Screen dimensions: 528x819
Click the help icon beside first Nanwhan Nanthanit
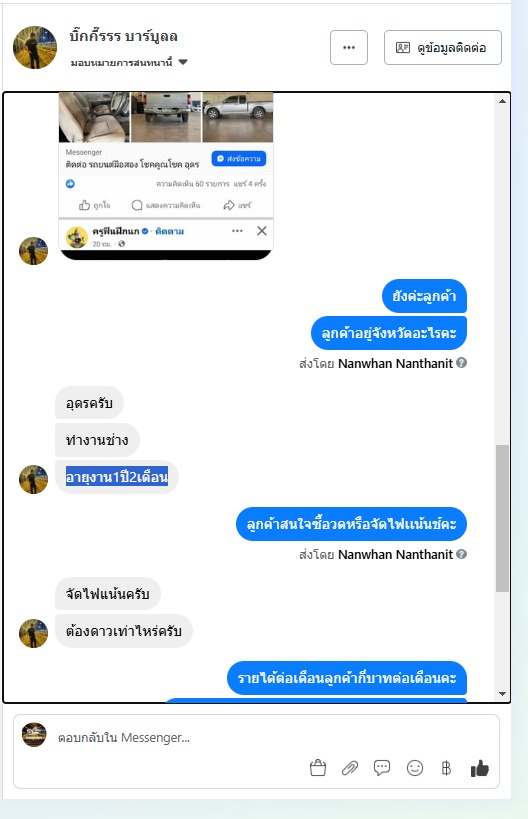coord(462,362)
